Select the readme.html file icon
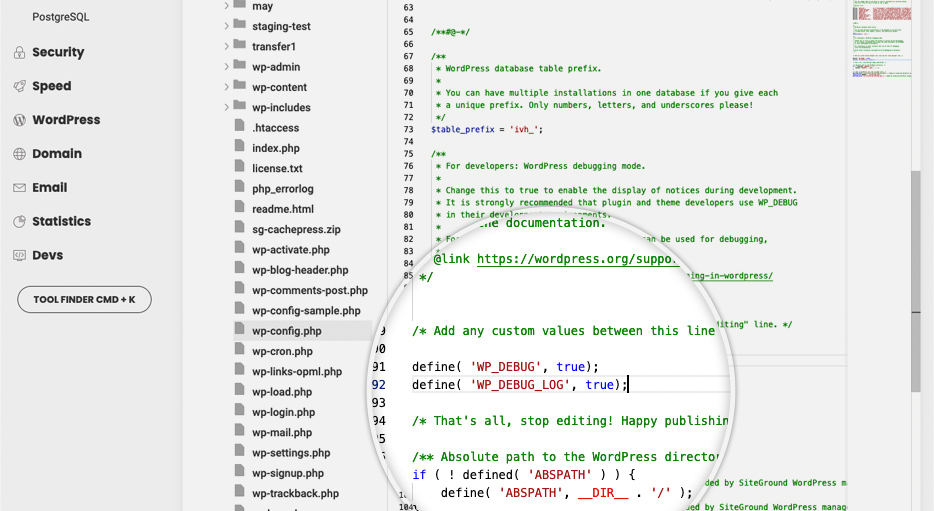The height and width of the screenshot is (511, 934). click(239, 207)
